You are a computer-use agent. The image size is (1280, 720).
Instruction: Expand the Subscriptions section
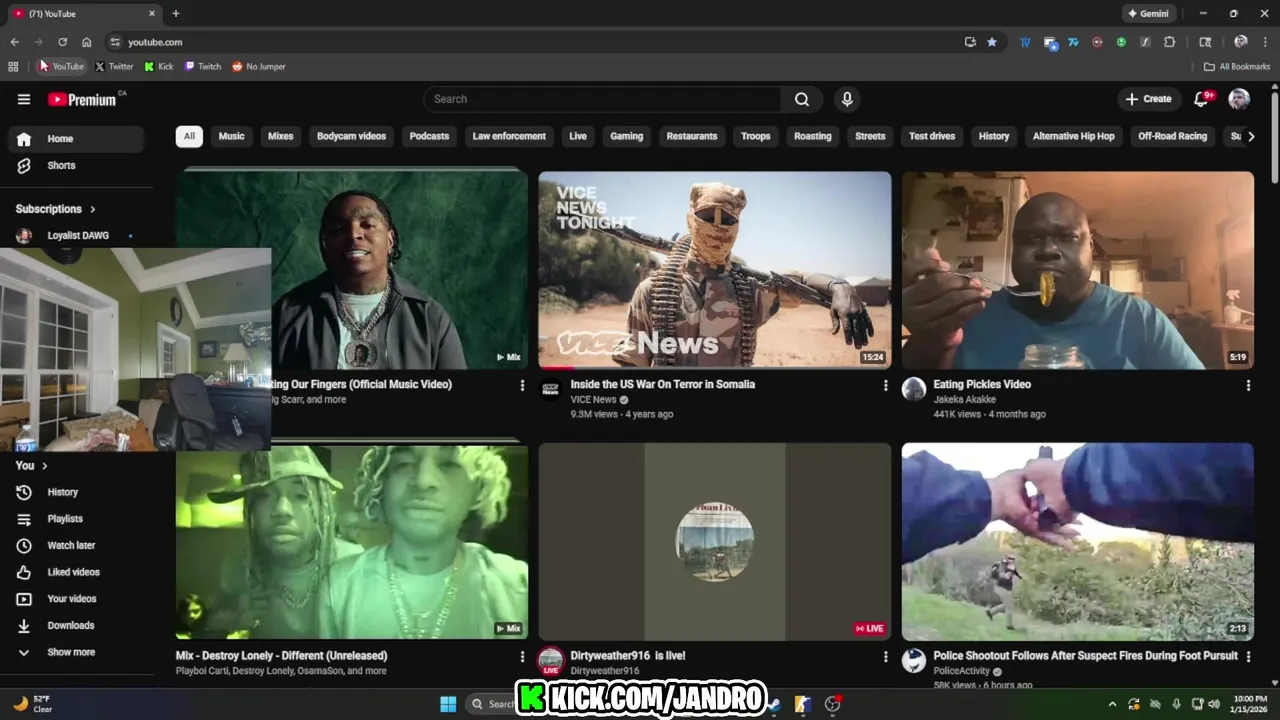(x=56, y=209)
